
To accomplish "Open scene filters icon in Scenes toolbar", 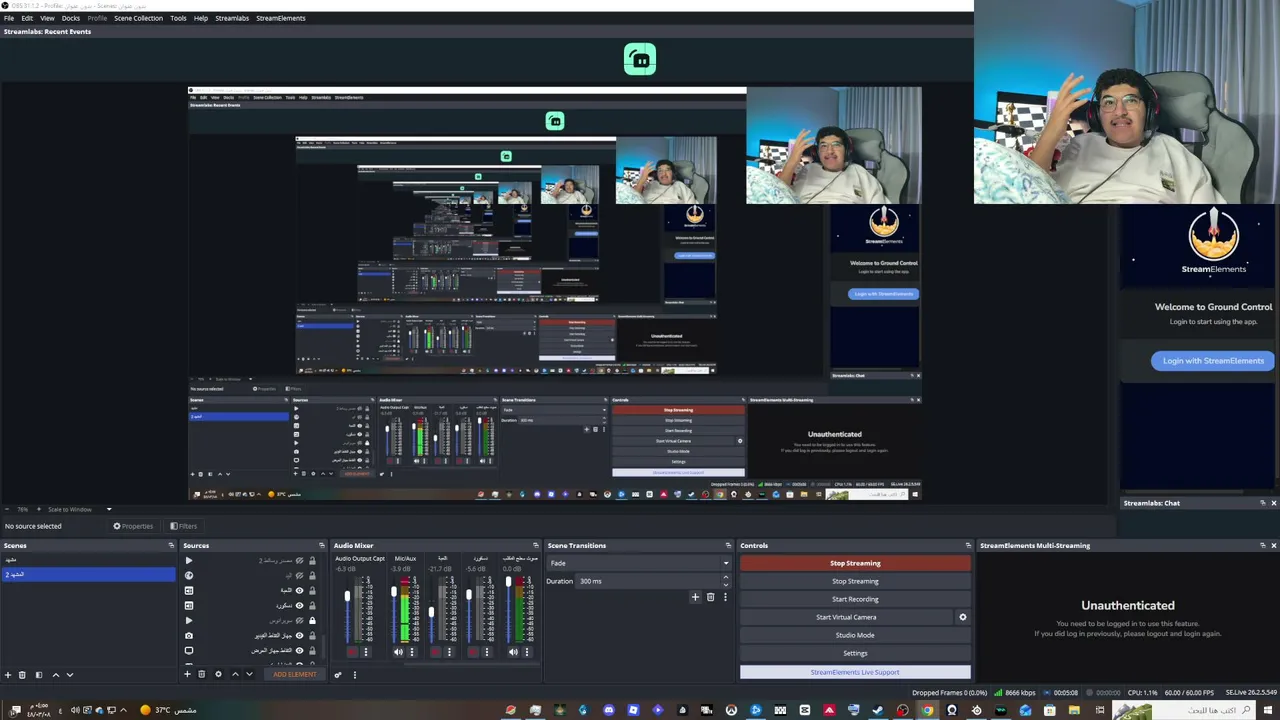I will [38, 675].
